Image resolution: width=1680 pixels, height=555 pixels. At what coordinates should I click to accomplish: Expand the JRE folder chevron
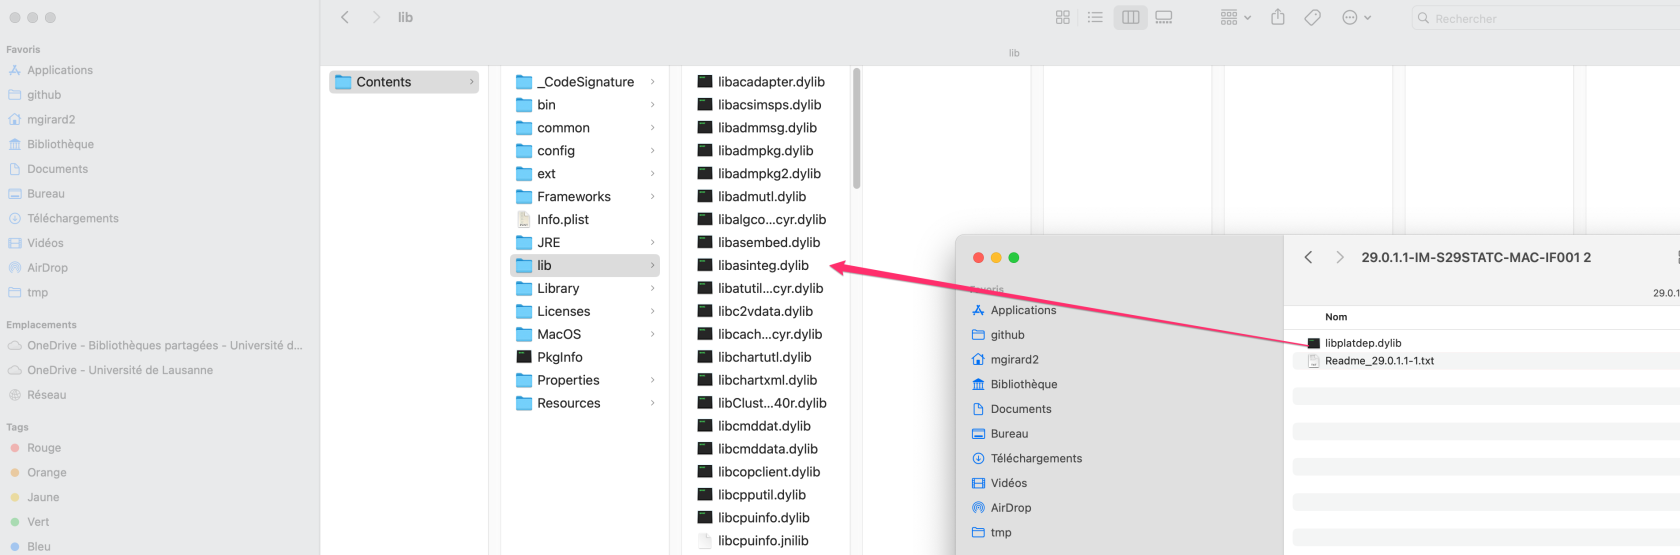(x=653, y=243)
